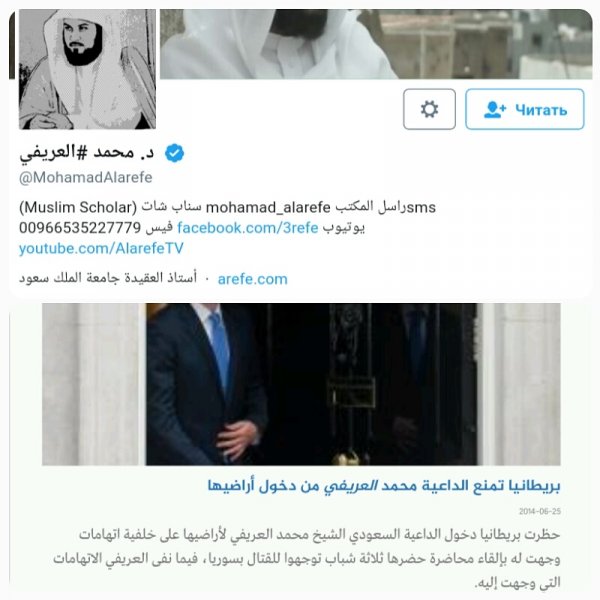Open the article photo of man in suit
Screen dimensions: 600x600
click(301, 384)
